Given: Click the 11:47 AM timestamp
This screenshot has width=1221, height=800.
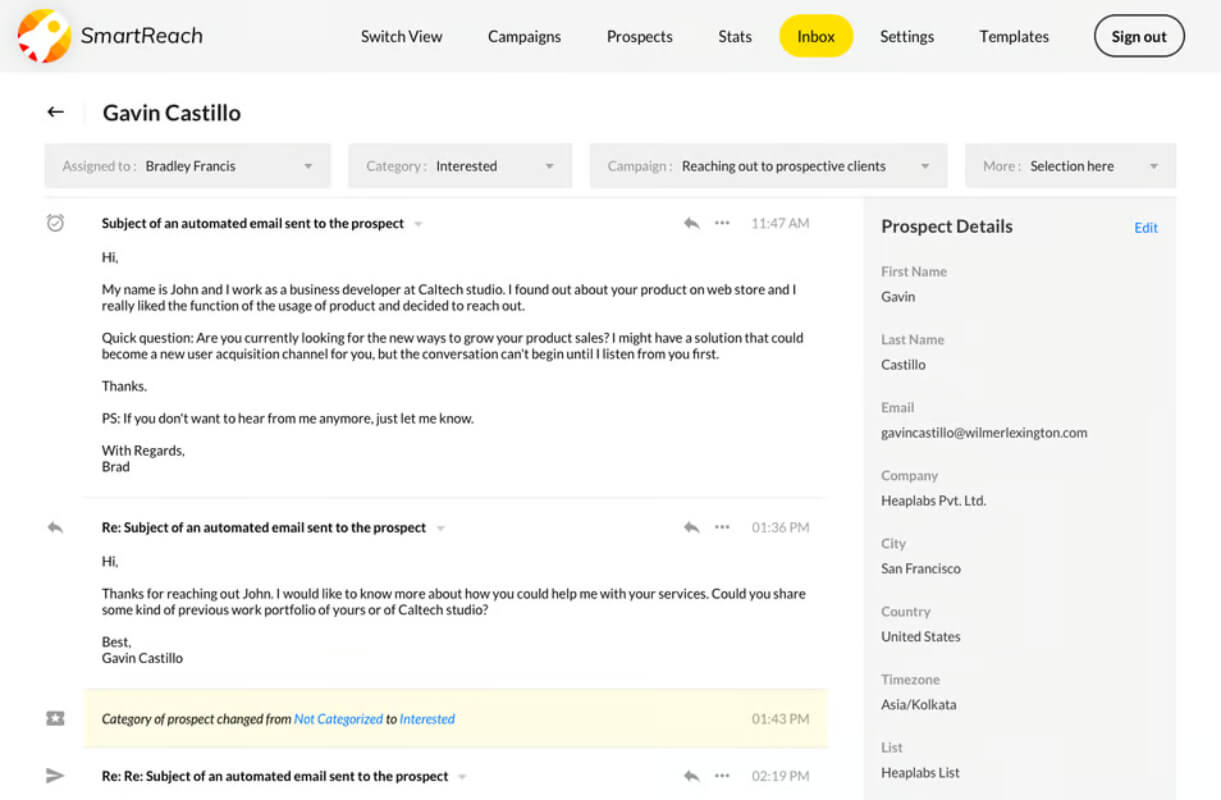Looking at the screenshot, I should point(780,223).
